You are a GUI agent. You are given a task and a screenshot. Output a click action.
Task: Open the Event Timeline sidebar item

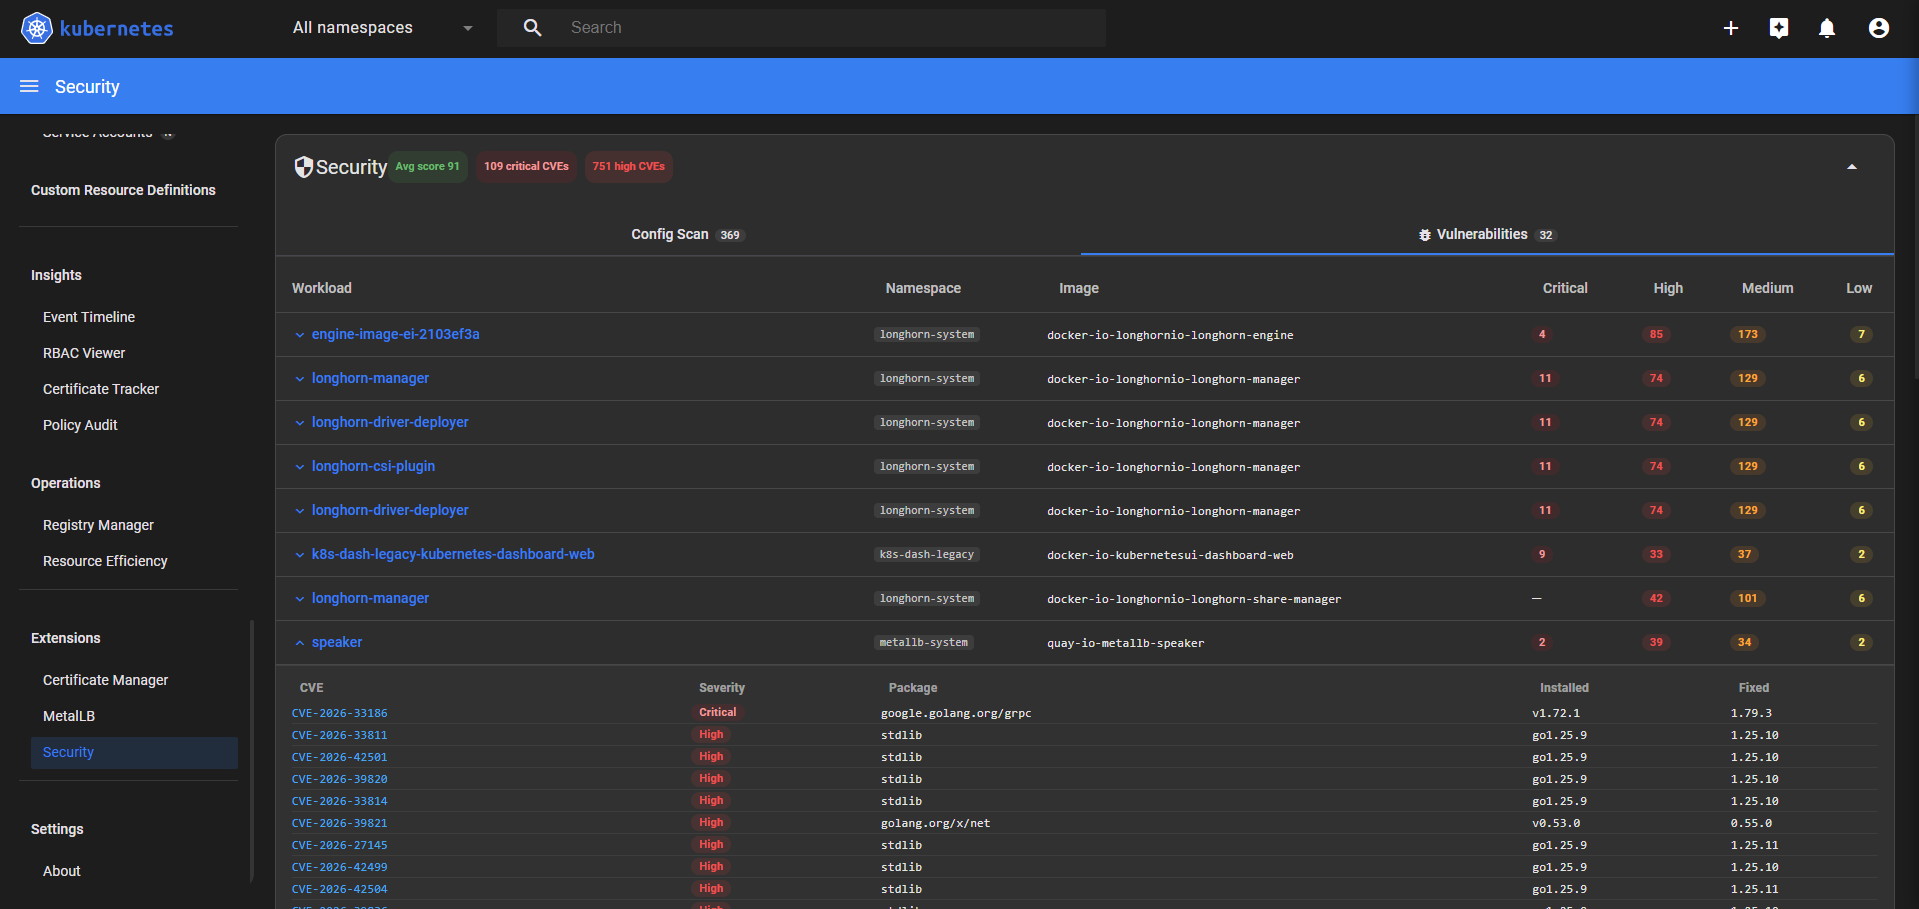[89, 317]
